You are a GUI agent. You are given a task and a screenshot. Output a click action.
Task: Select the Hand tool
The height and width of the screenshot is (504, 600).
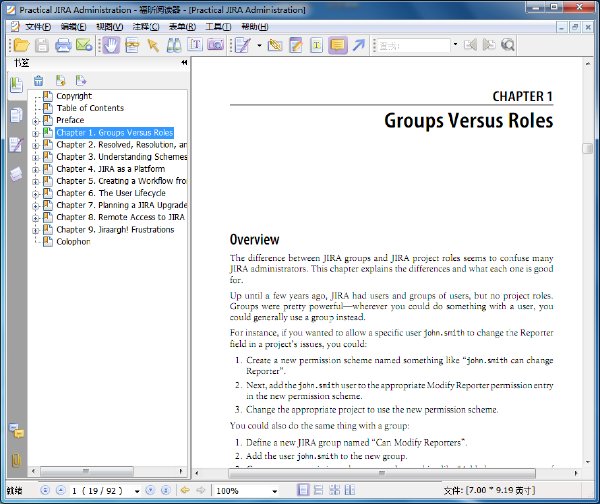point(111,45)
